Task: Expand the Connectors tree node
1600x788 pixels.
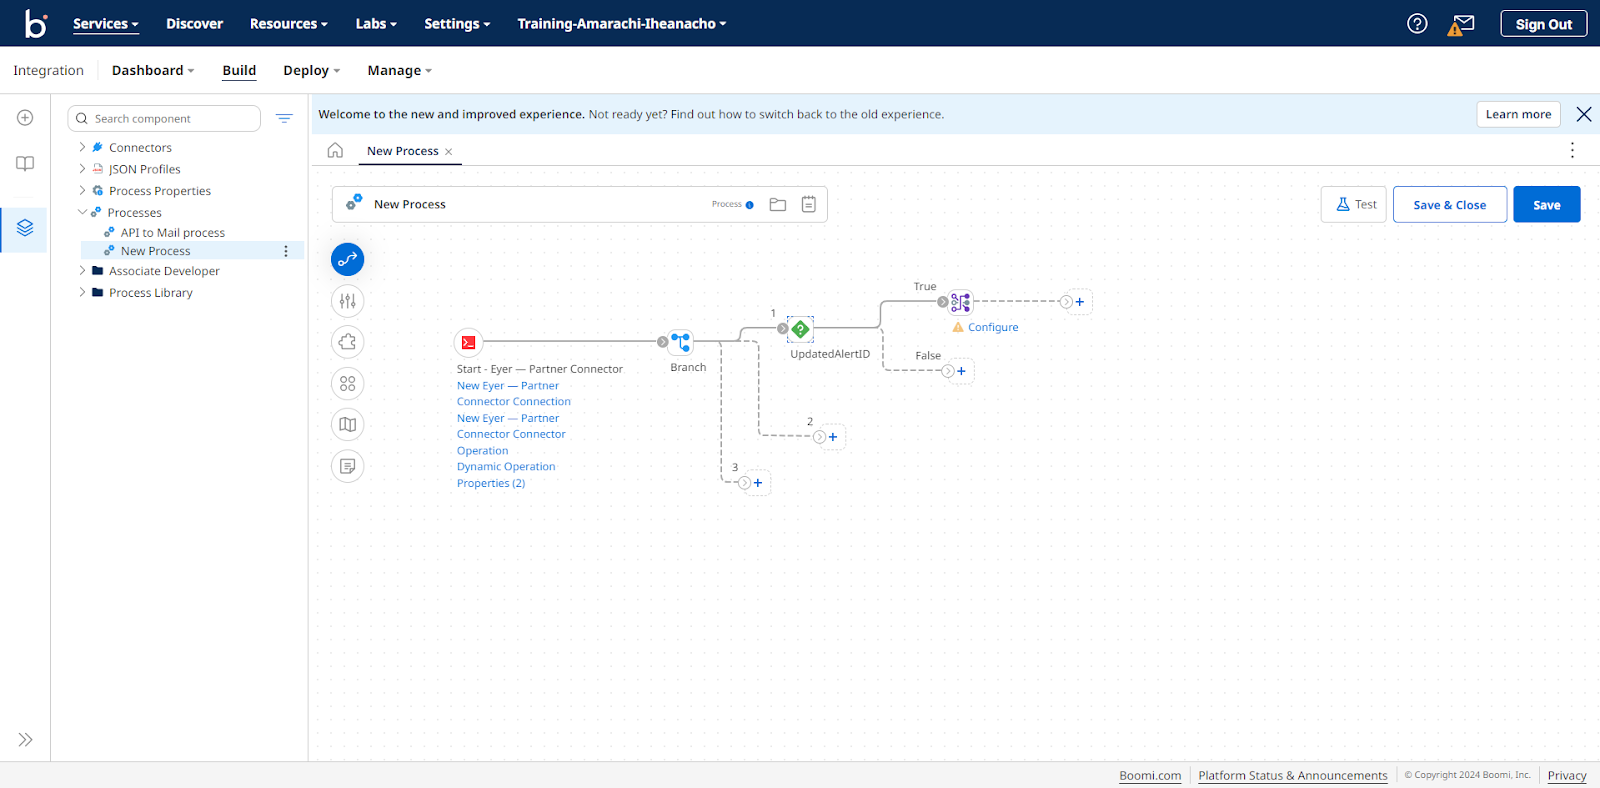Action: (83, 147)
